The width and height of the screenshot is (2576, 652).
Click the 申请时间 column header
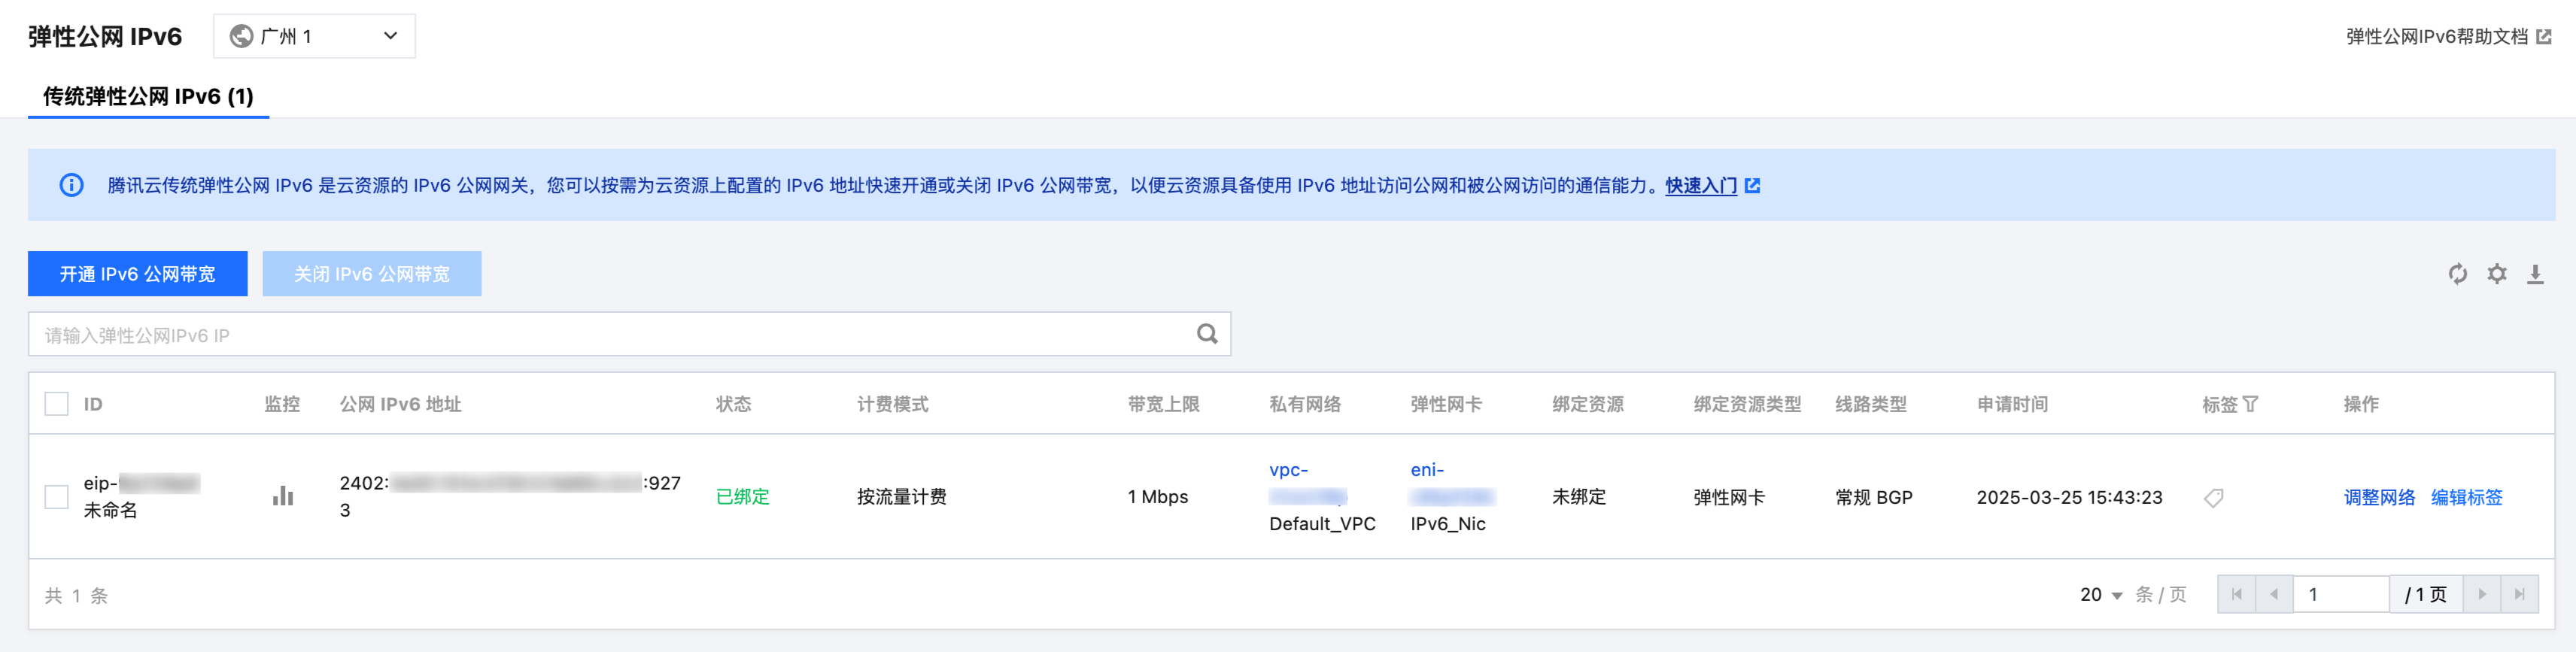[x=2012, y=404]
